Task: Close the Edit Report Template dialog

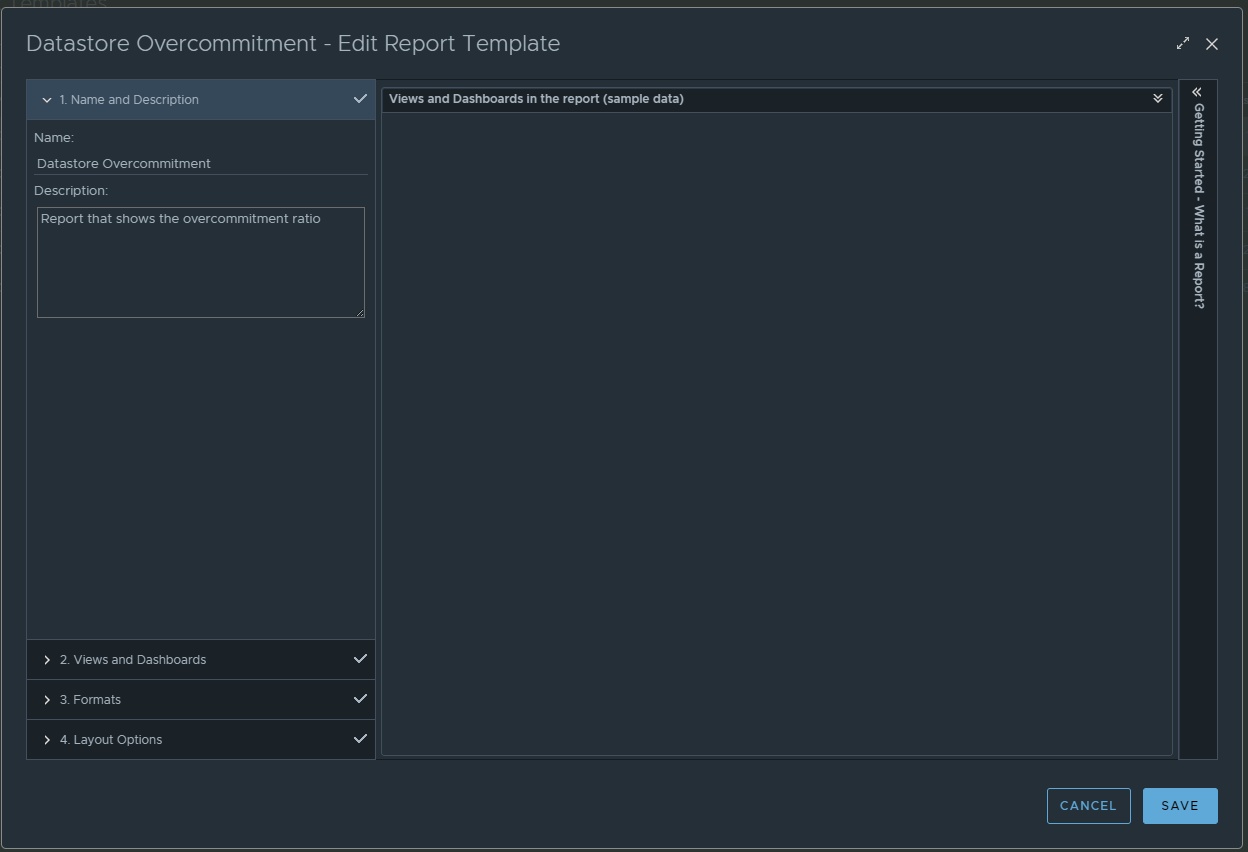Action: (x=1212, y=44)
